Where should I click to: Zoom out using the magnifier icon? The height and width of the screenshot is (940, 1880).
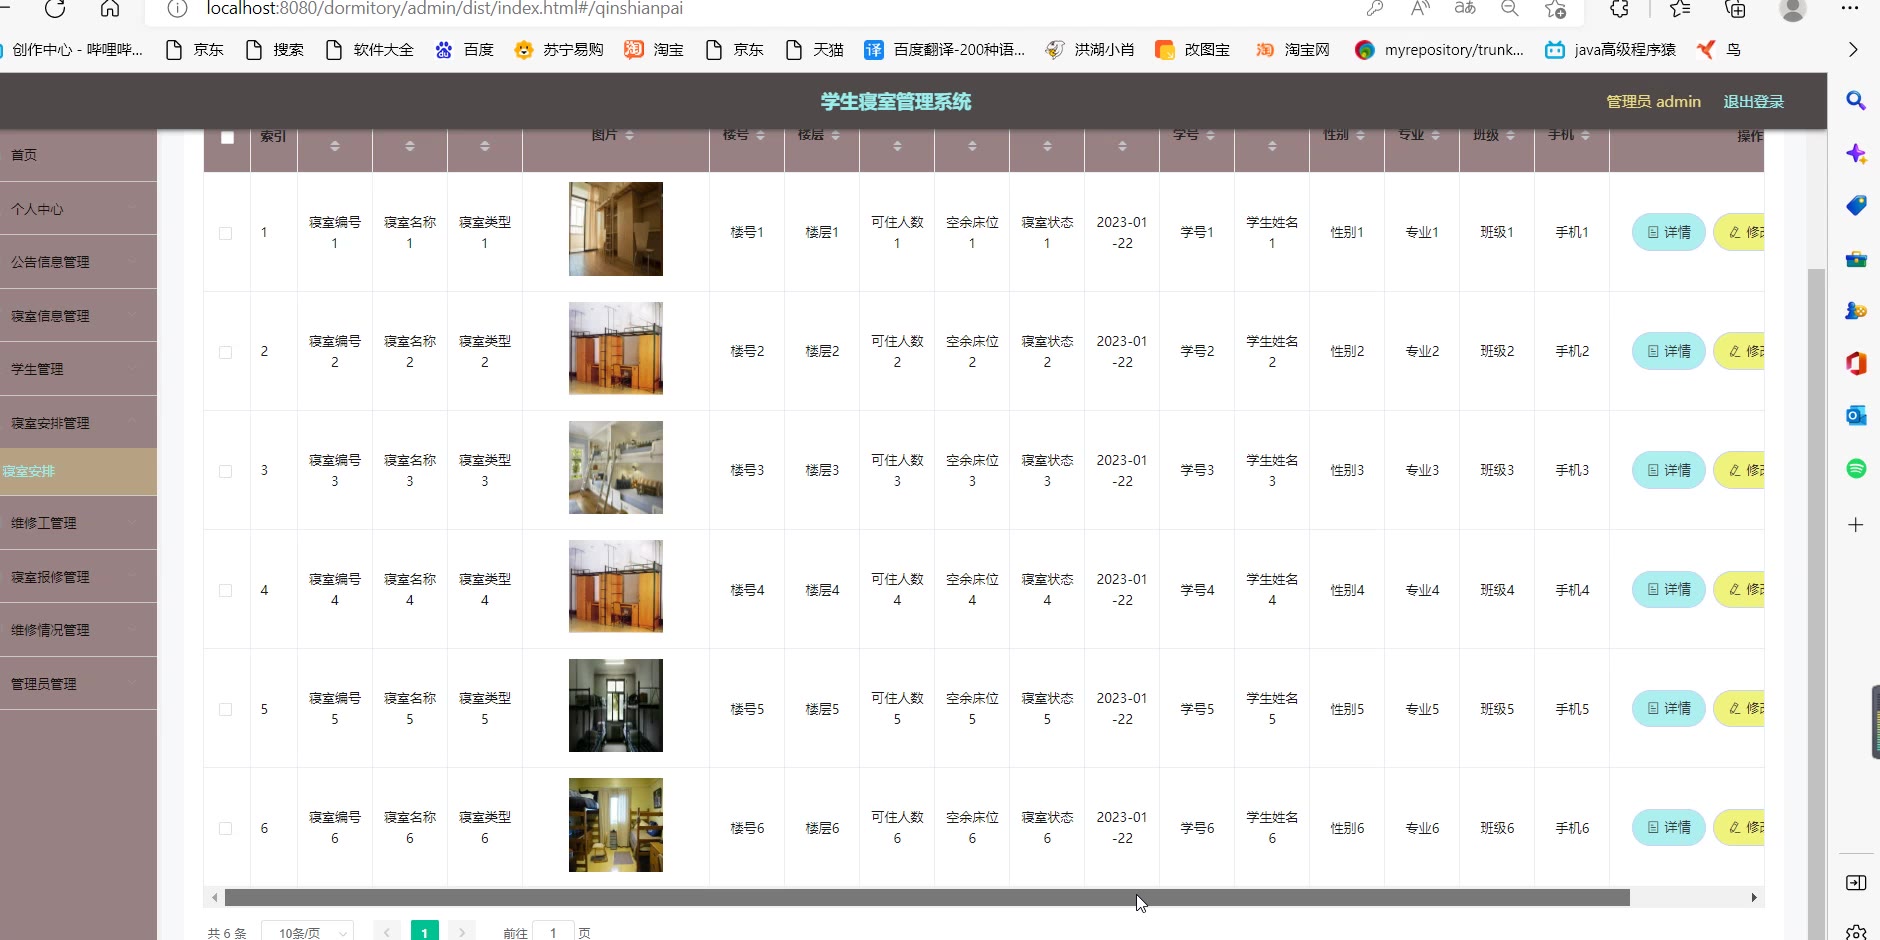tap(1510, 9)
